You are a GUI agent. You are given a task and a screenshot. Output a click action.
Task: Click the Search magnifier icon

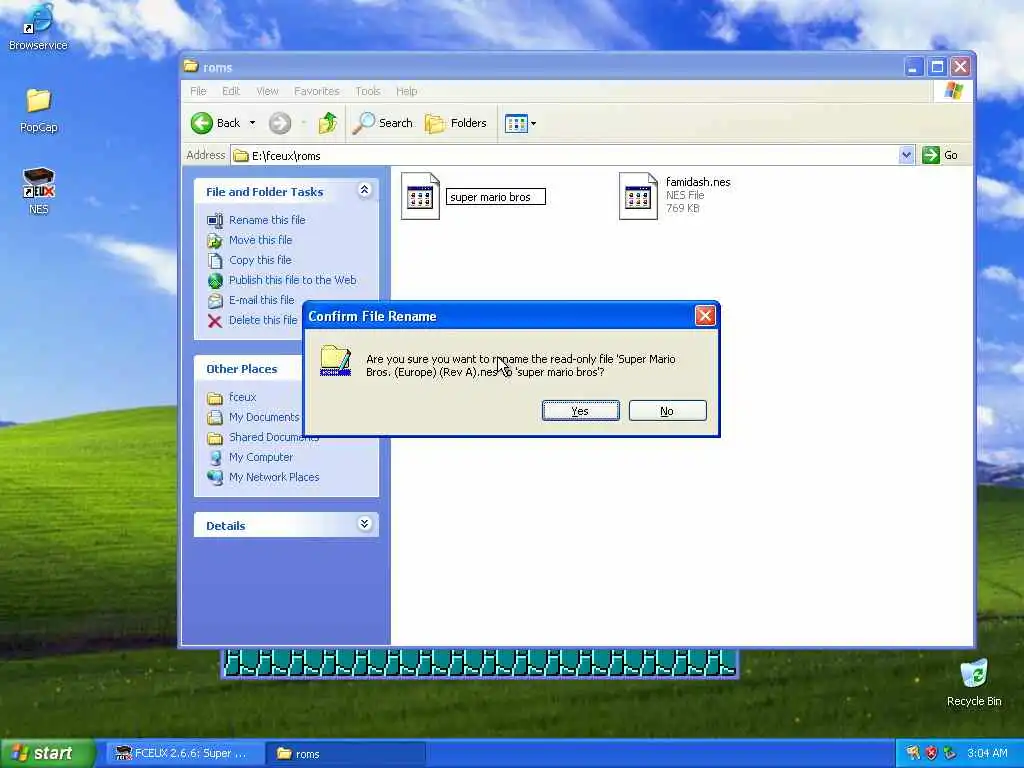363,123
